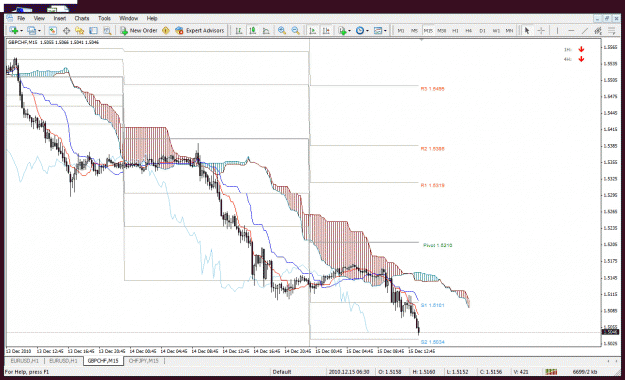Viewport: 625px width, 380px height.
Task: Toggle the Terminal window icon
Action: 93,31
